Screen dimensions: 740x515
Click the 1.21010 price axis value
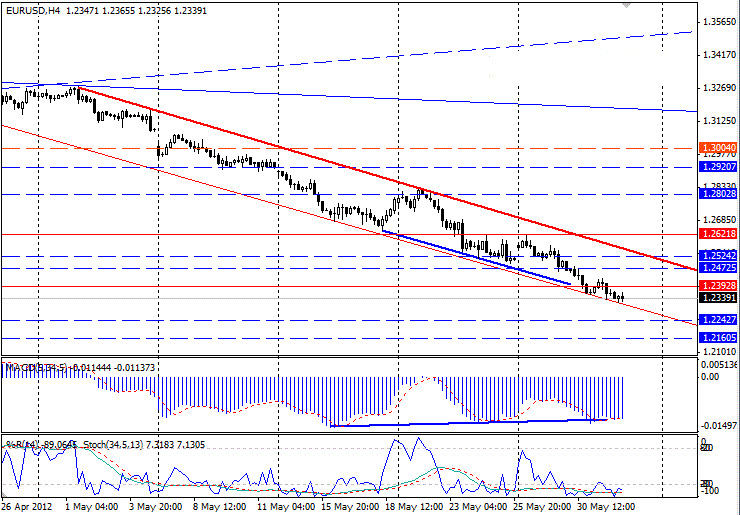[x=719, y=352]
